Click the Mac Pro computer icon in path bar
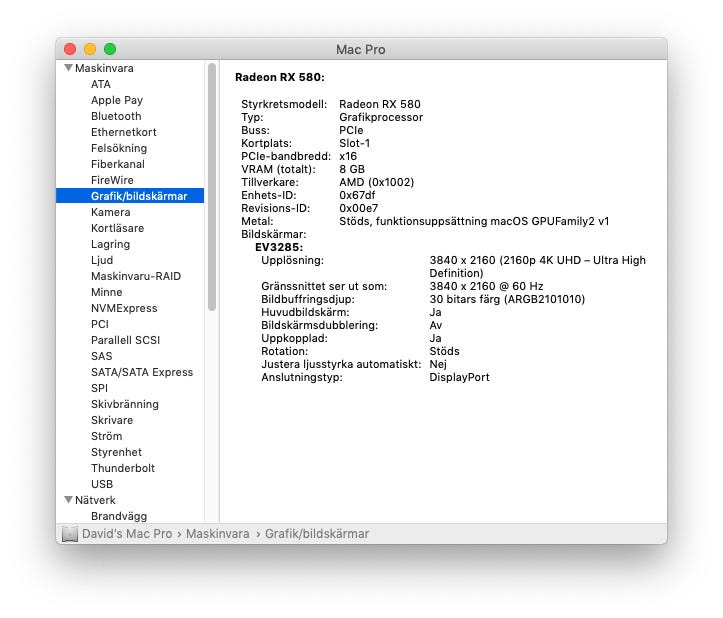This screenshot has width=723, height=618. tap(70, 534)
